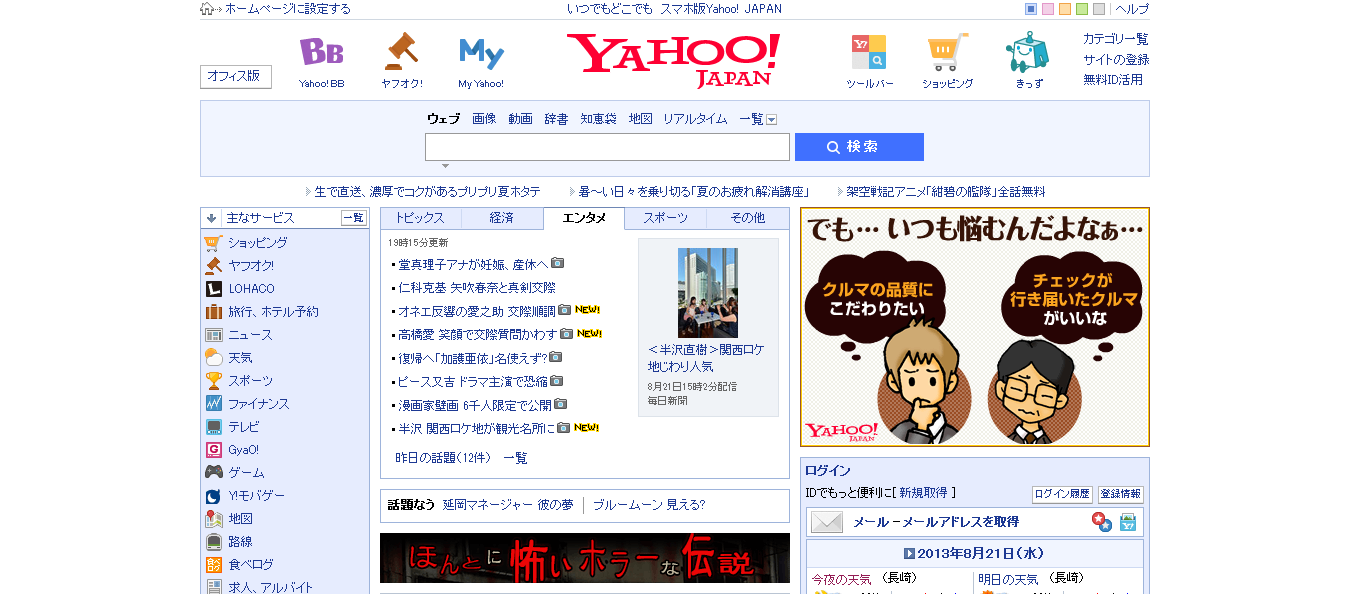Image resolution: width=1349 pixels, height=594 pixels.
Task: Open 無料ID活用 link
Action: (x=1113, y=79)
